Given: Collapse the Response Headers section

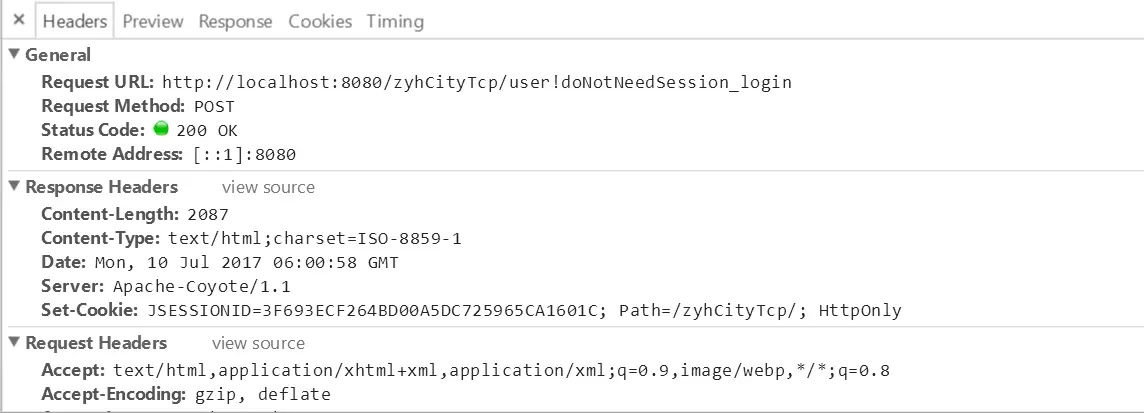Looking at the screenshot, I should point(14,187).
